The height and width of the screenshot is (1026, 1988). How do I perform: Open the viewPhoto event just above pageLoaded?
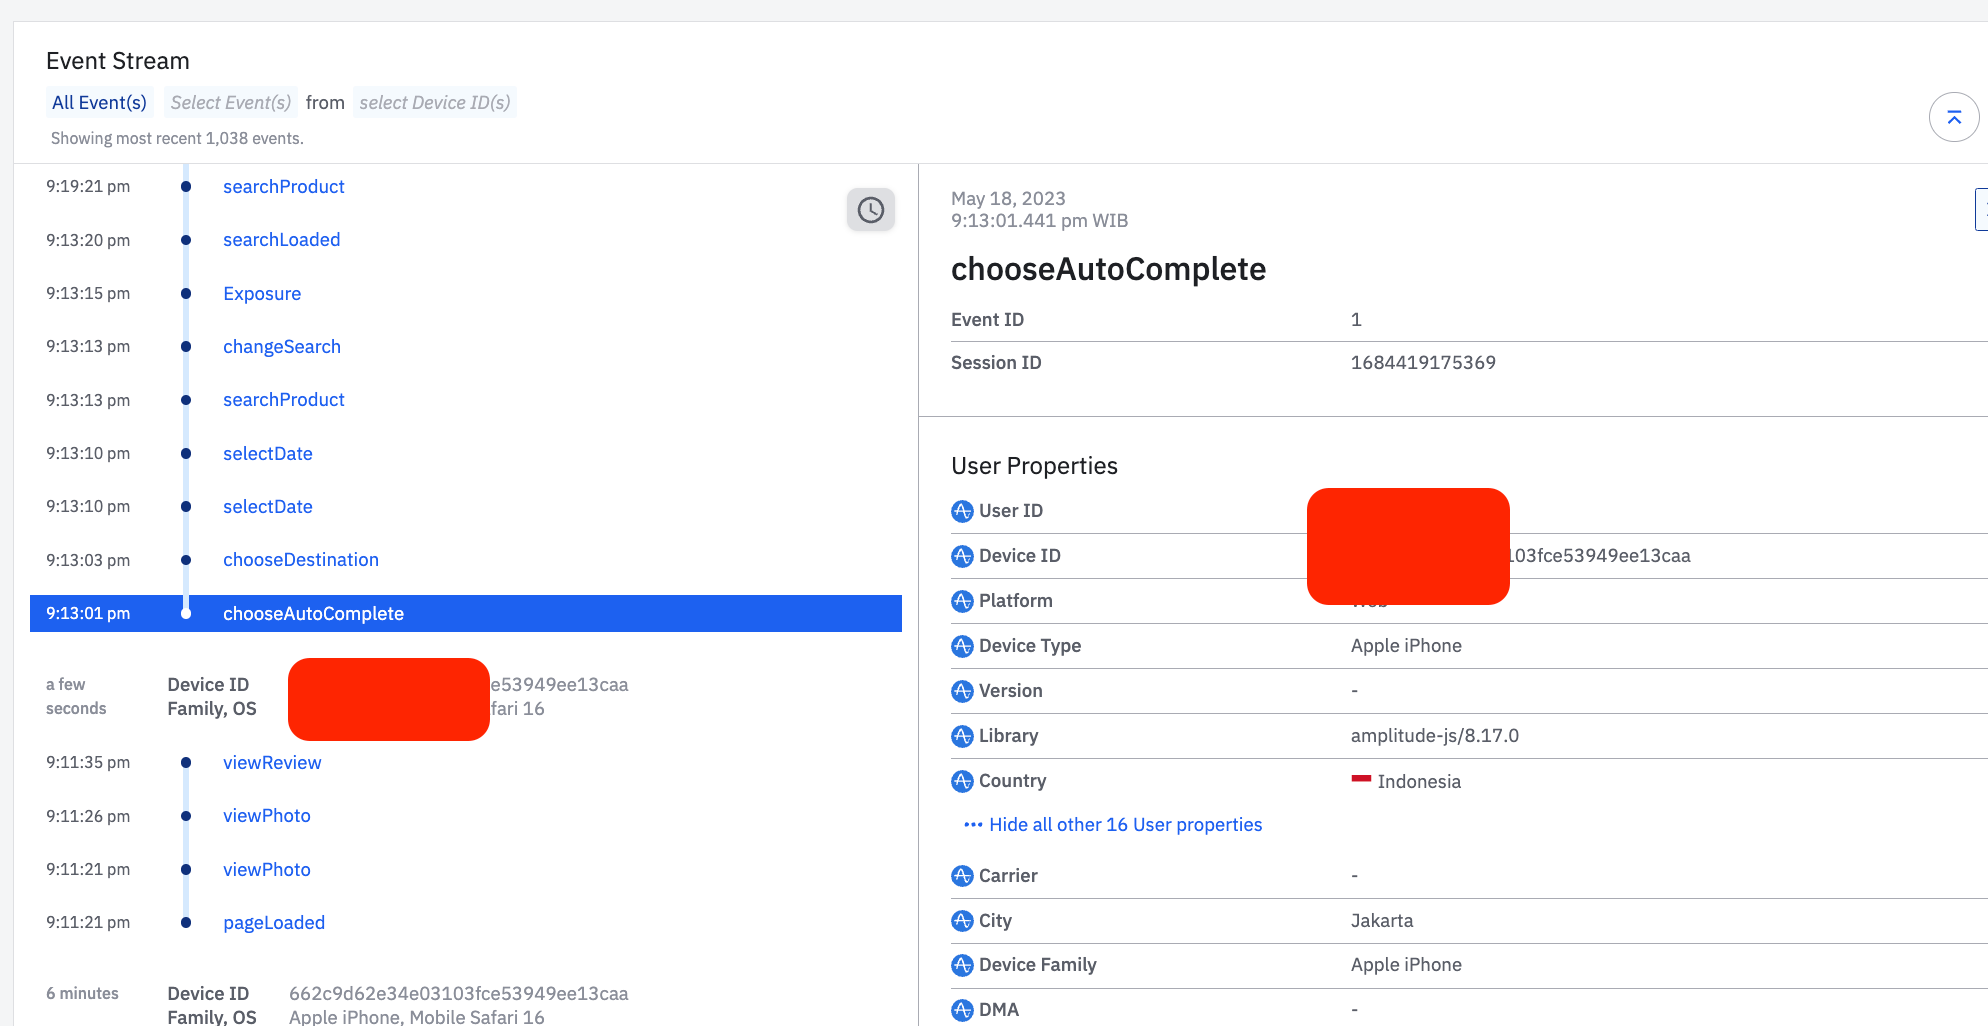pyautogui.click(x=266, y=870)
